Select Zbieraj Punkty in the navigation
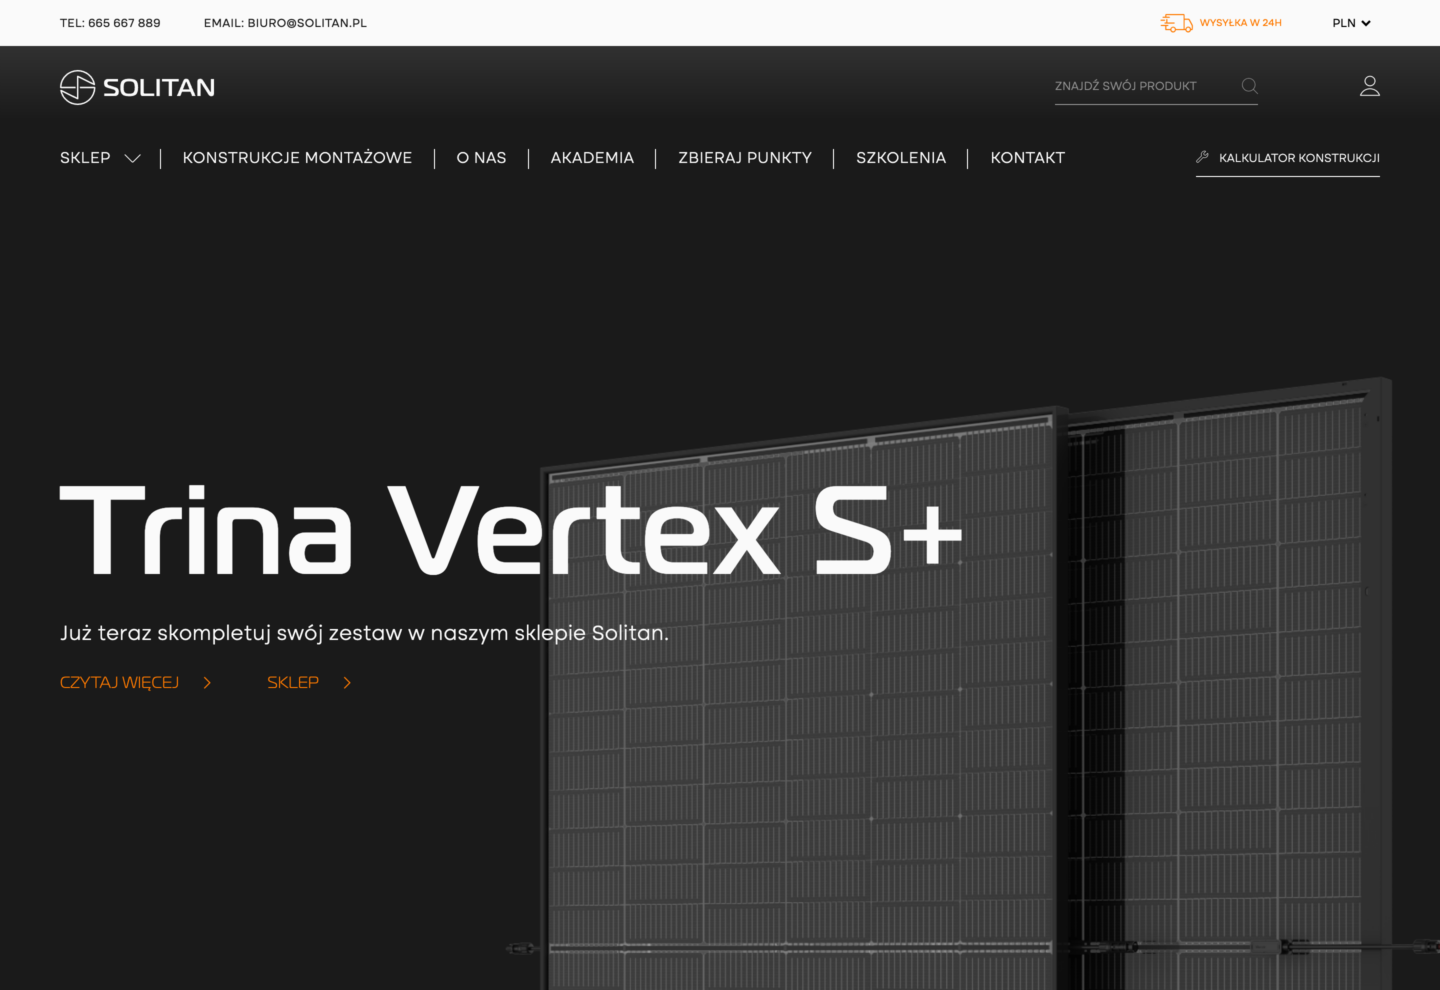The width and height of the screenshot is (1440, 990). (x=745, y=158)
